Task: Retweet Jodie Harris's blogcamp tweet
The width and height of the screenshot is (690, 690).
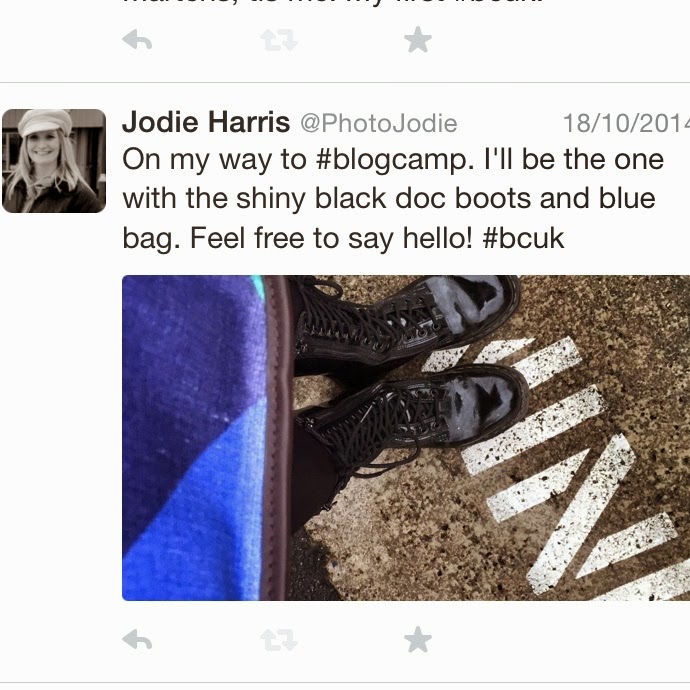Action: 279,640
